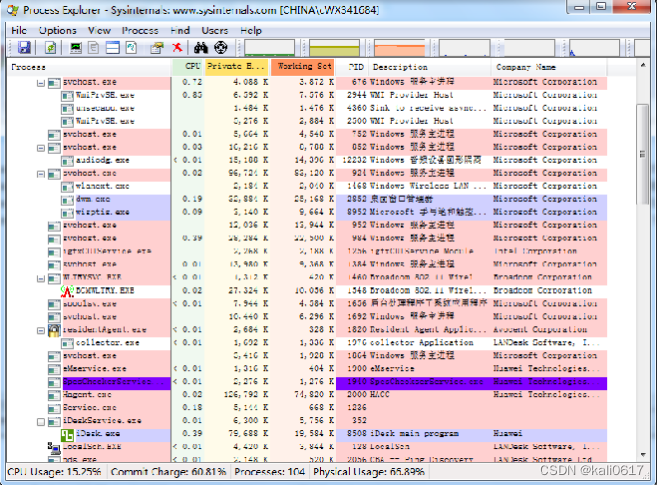The width and height of the screenshot is (659, 485).
Task: Open the Find menu
Action: [x=180, y=30]
